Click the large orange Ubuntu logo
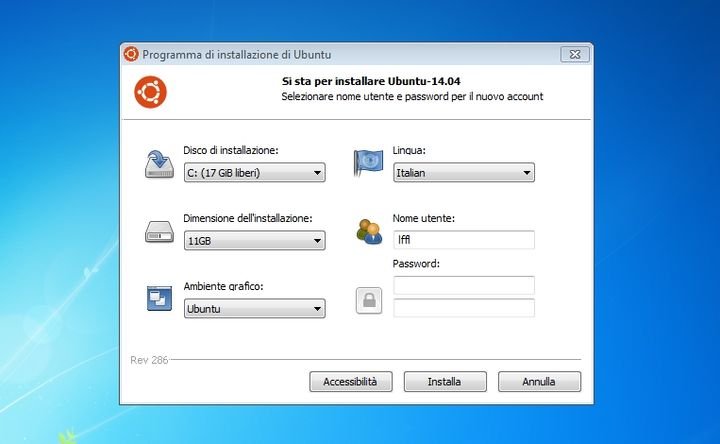Image resolution: width=720 pixels, height=444 pixels. [x=151, y=92]
